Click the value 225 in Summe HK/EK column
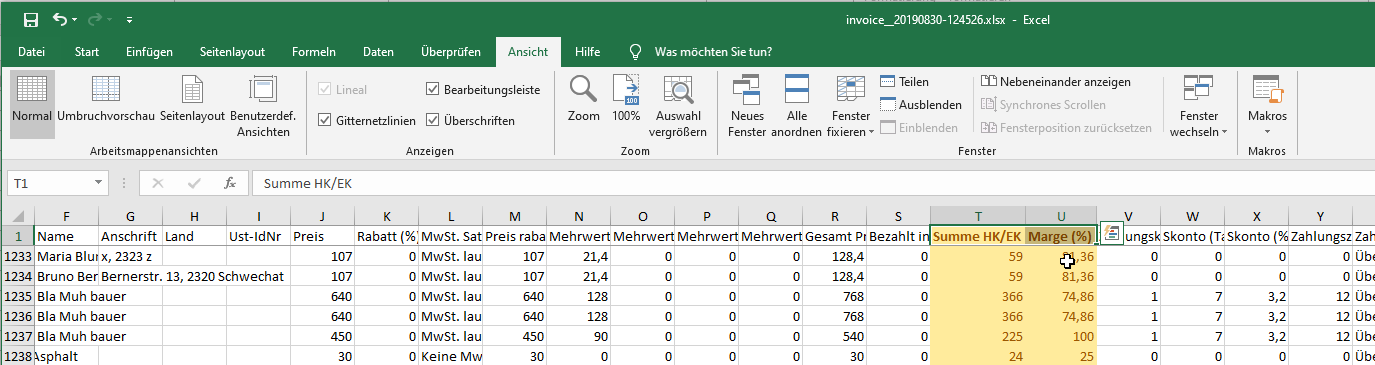The width and height of the screenshot is (1375, 365). click(x=977, y=336)
